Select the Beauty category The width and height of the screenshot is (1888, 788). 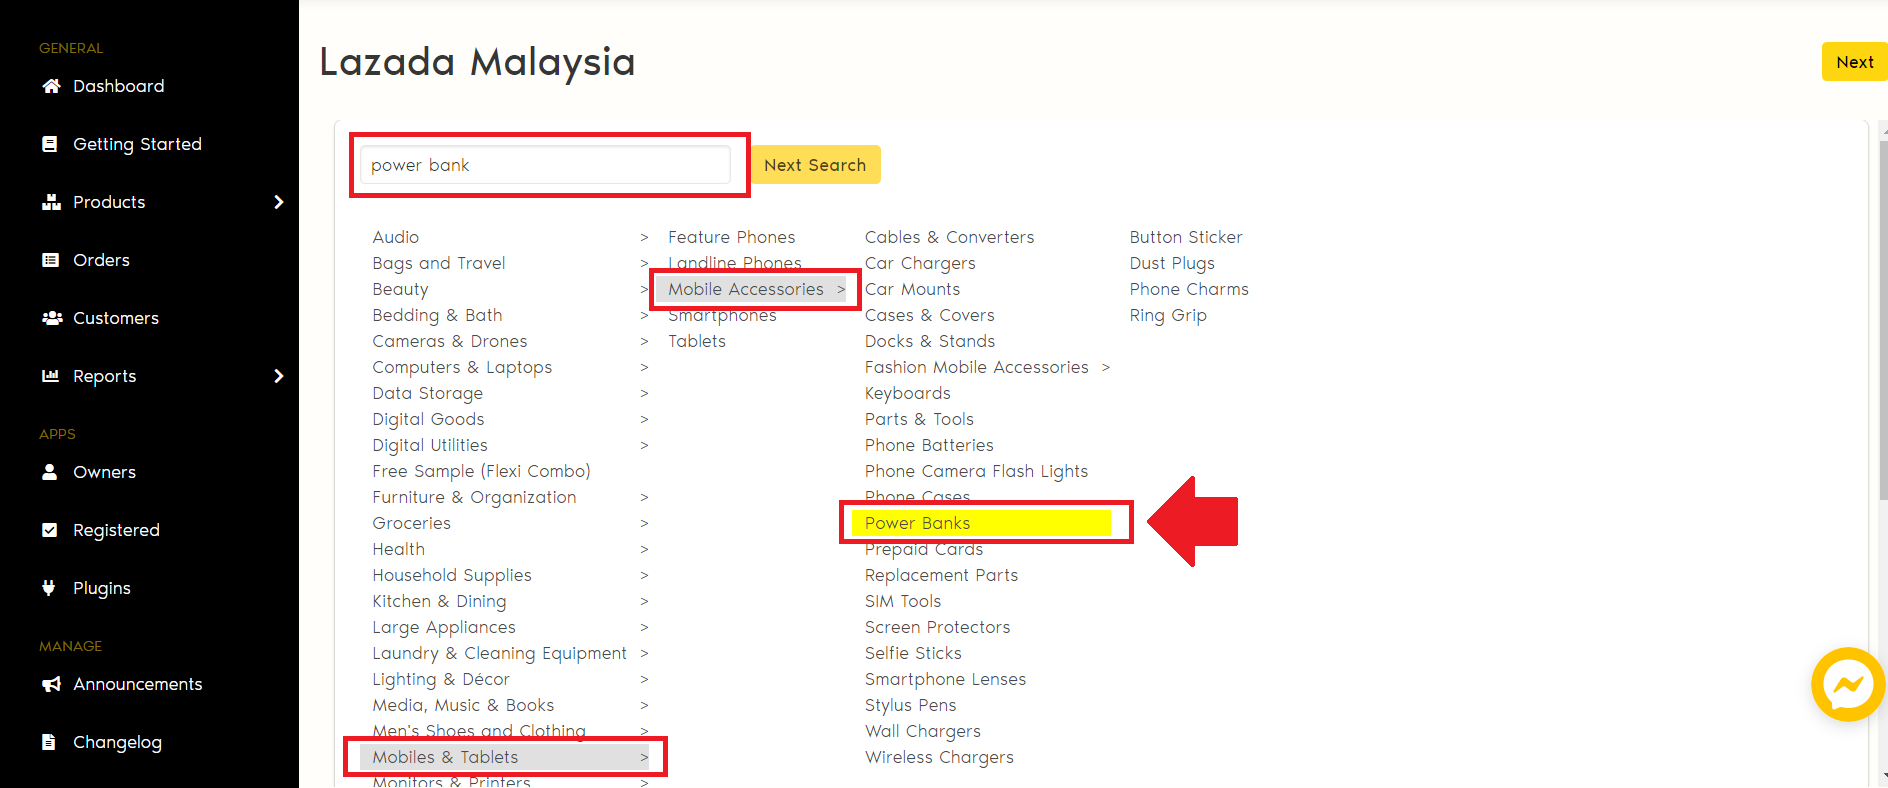[x=400, y=289]
